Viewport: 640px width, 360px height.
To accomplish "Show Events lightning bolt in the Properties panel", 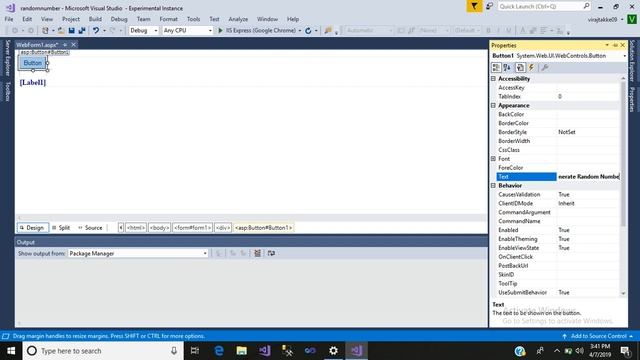I will [x=531, y=67].
